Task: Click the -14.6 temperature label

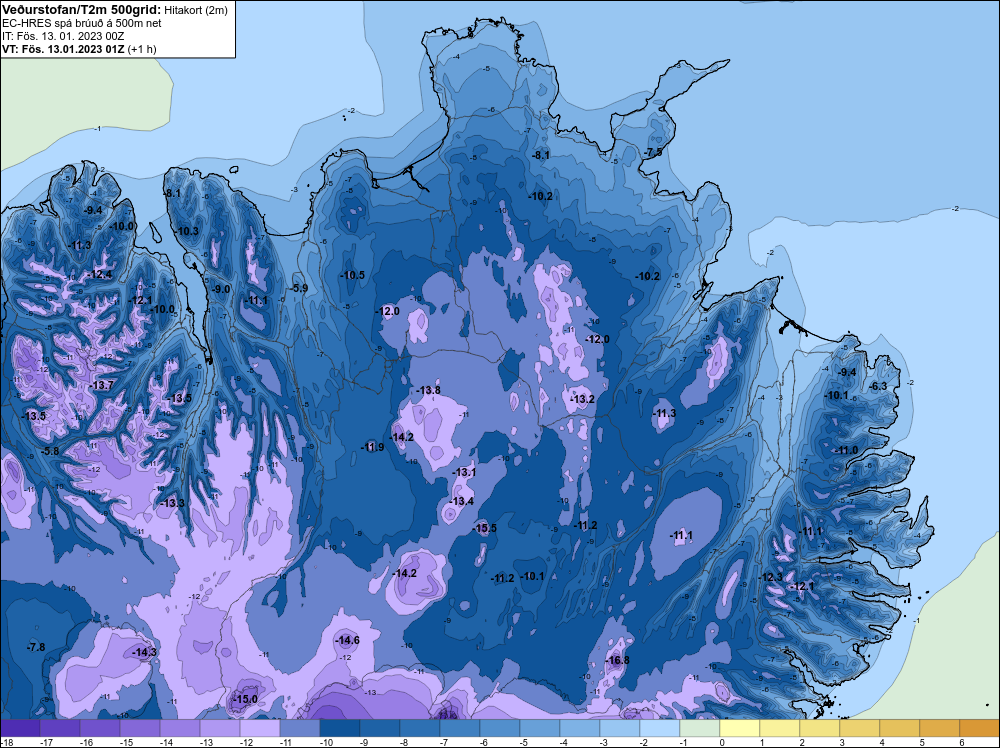Action: 348,640
